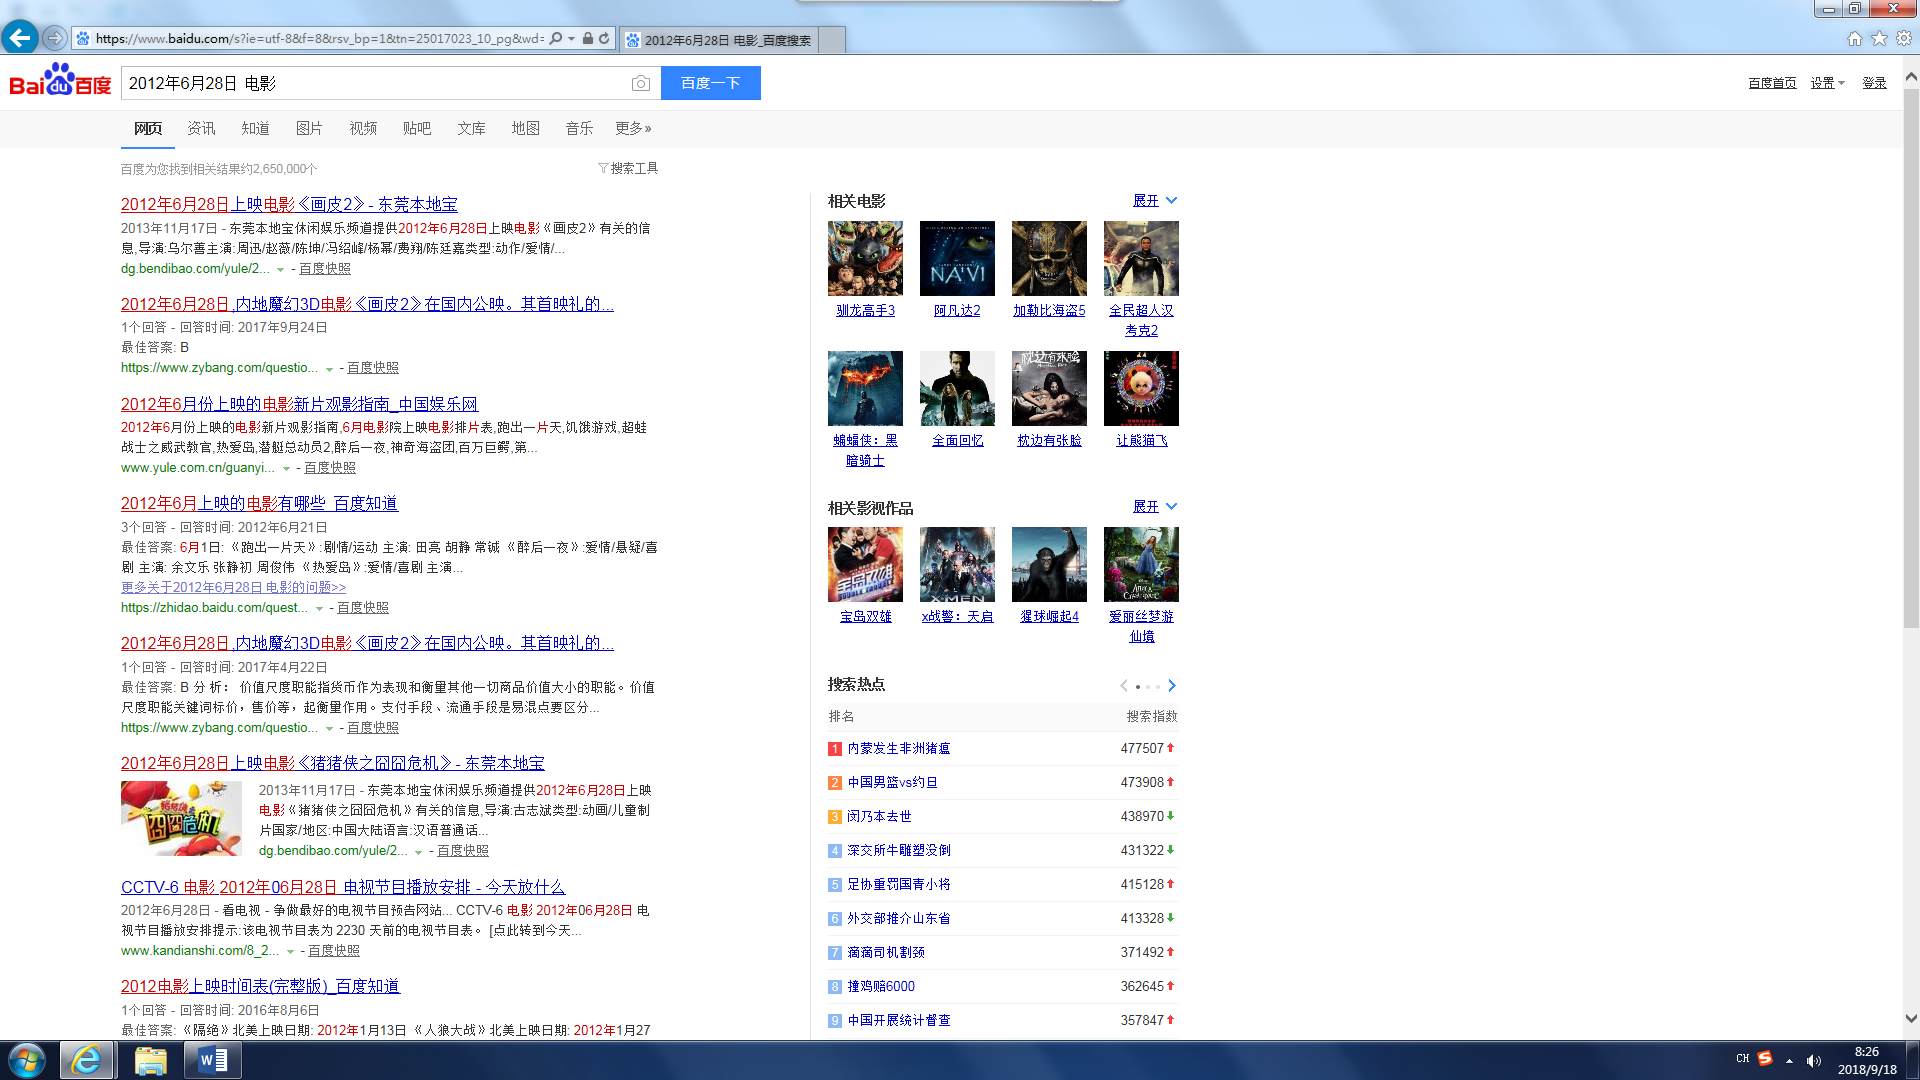1920x1080 pixels.
Task: Switch to the 资讯 tab
Action: point(201,128)
